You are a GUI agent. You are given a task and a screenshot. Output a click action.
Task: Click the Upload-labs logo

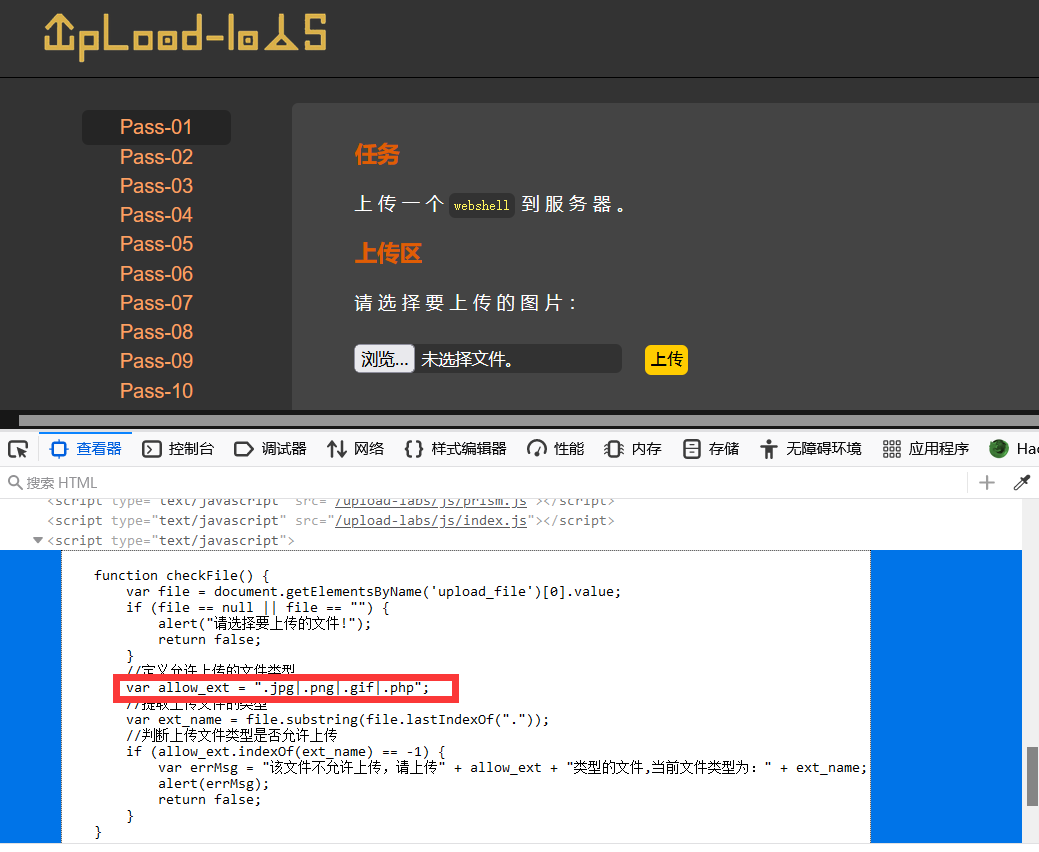[186, 36]
